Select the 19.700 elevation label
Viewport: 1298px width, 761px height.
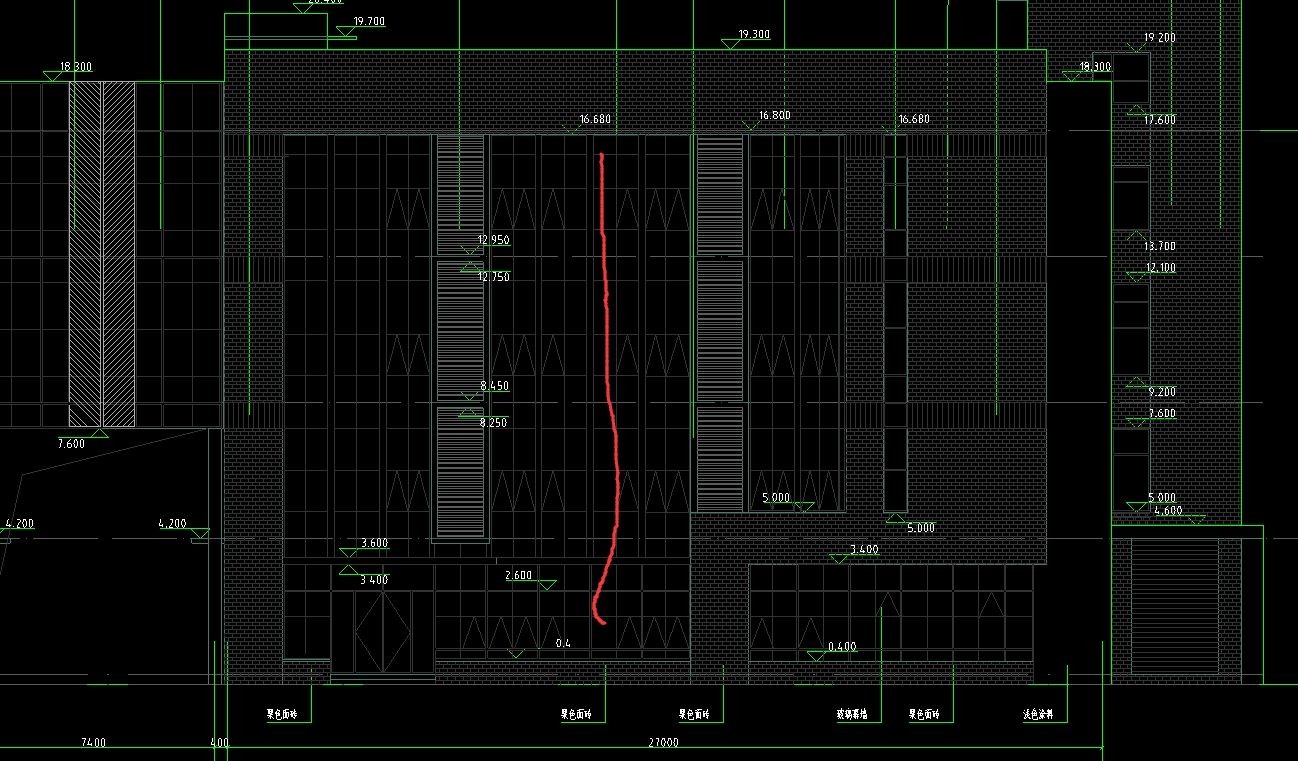[x=369, y=21]
